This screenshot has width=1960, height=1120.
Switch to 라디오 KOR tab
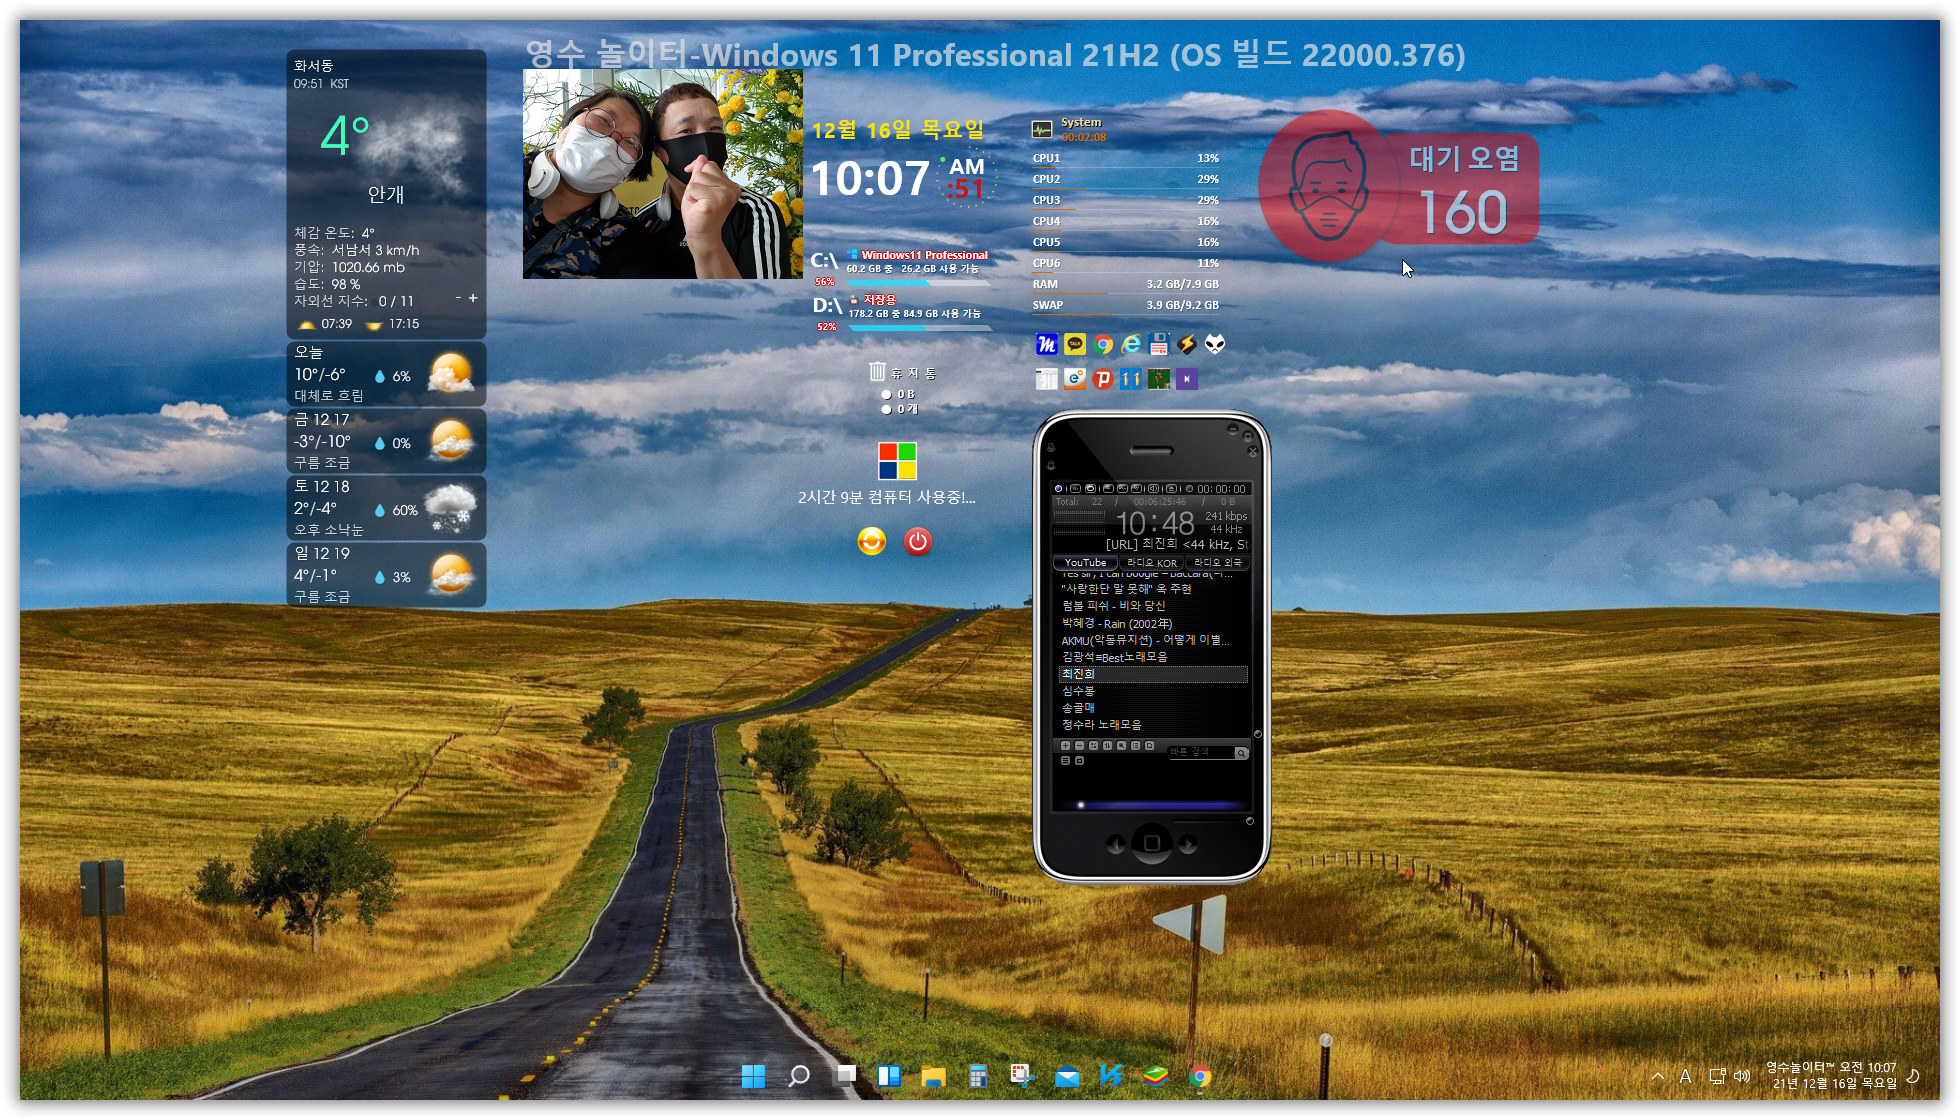click(1151, 563)
